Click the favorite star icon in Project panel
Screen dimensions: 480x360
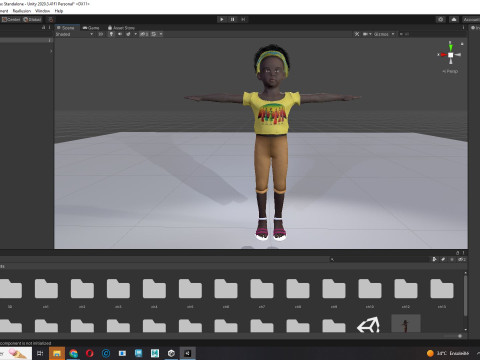[452, 259]
